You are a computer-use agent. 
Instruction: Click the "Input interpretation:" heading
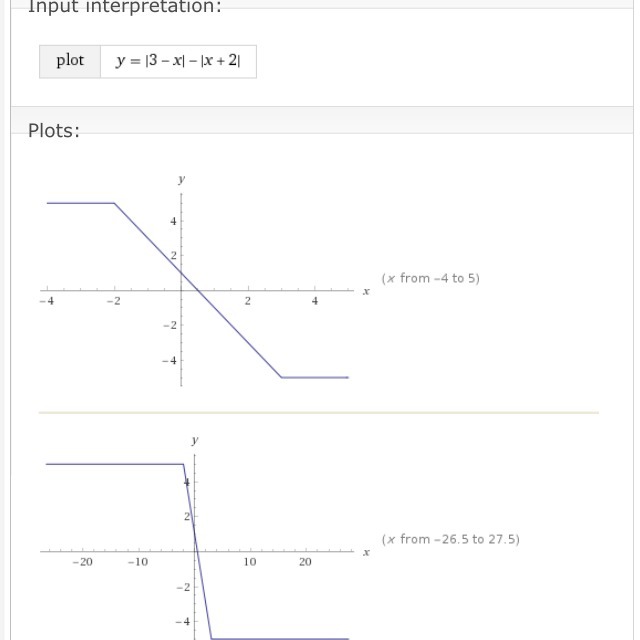coord(124,8)
